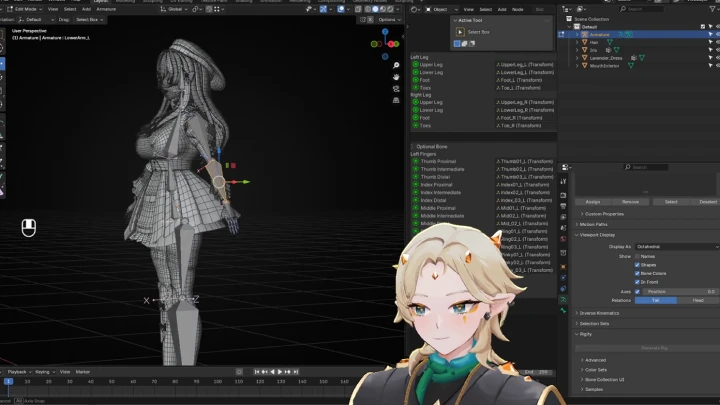The height and width of the screenshot is (405, 720).
Task: Click the Select Box tool icon in Active Tool
Action: pyautogui.click(x=460, y=32)
